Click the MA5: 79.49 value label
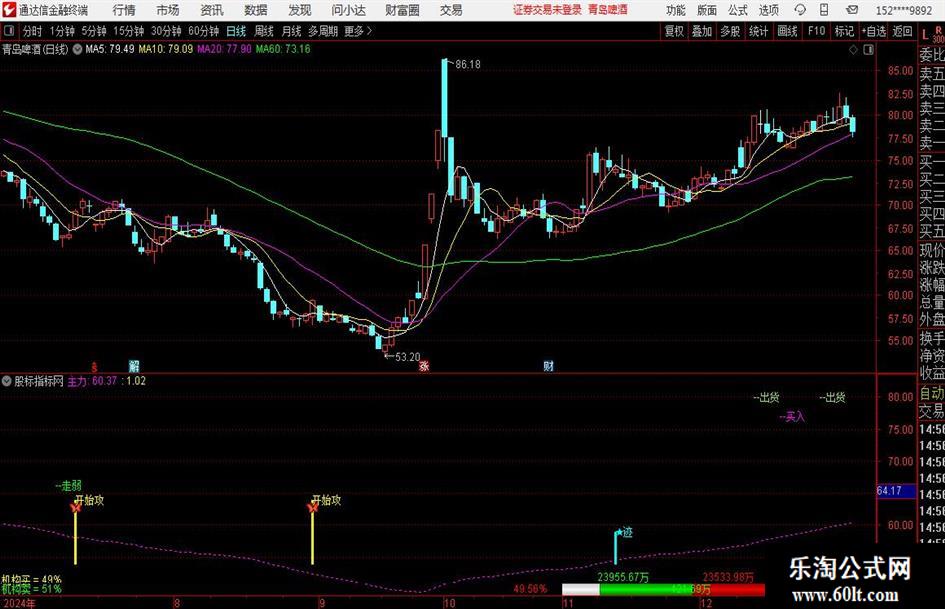The height and width of the screenshot is (609, 945). [110, 49]
